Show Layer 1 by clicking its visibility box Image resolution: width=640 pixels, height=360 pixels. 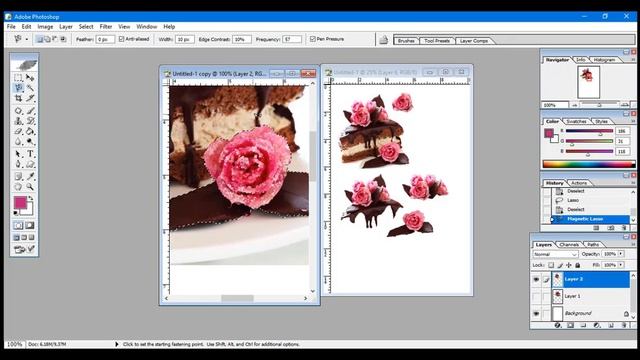(x=536, y=296)
